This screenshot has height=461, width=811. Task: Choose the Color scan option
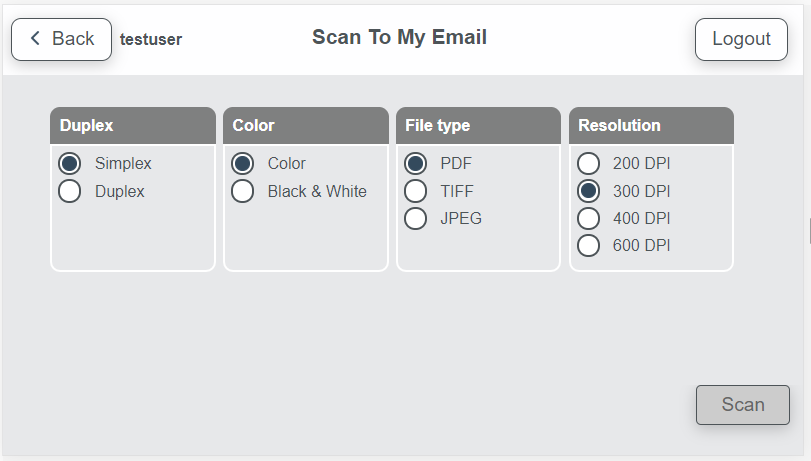coord(243,163)
